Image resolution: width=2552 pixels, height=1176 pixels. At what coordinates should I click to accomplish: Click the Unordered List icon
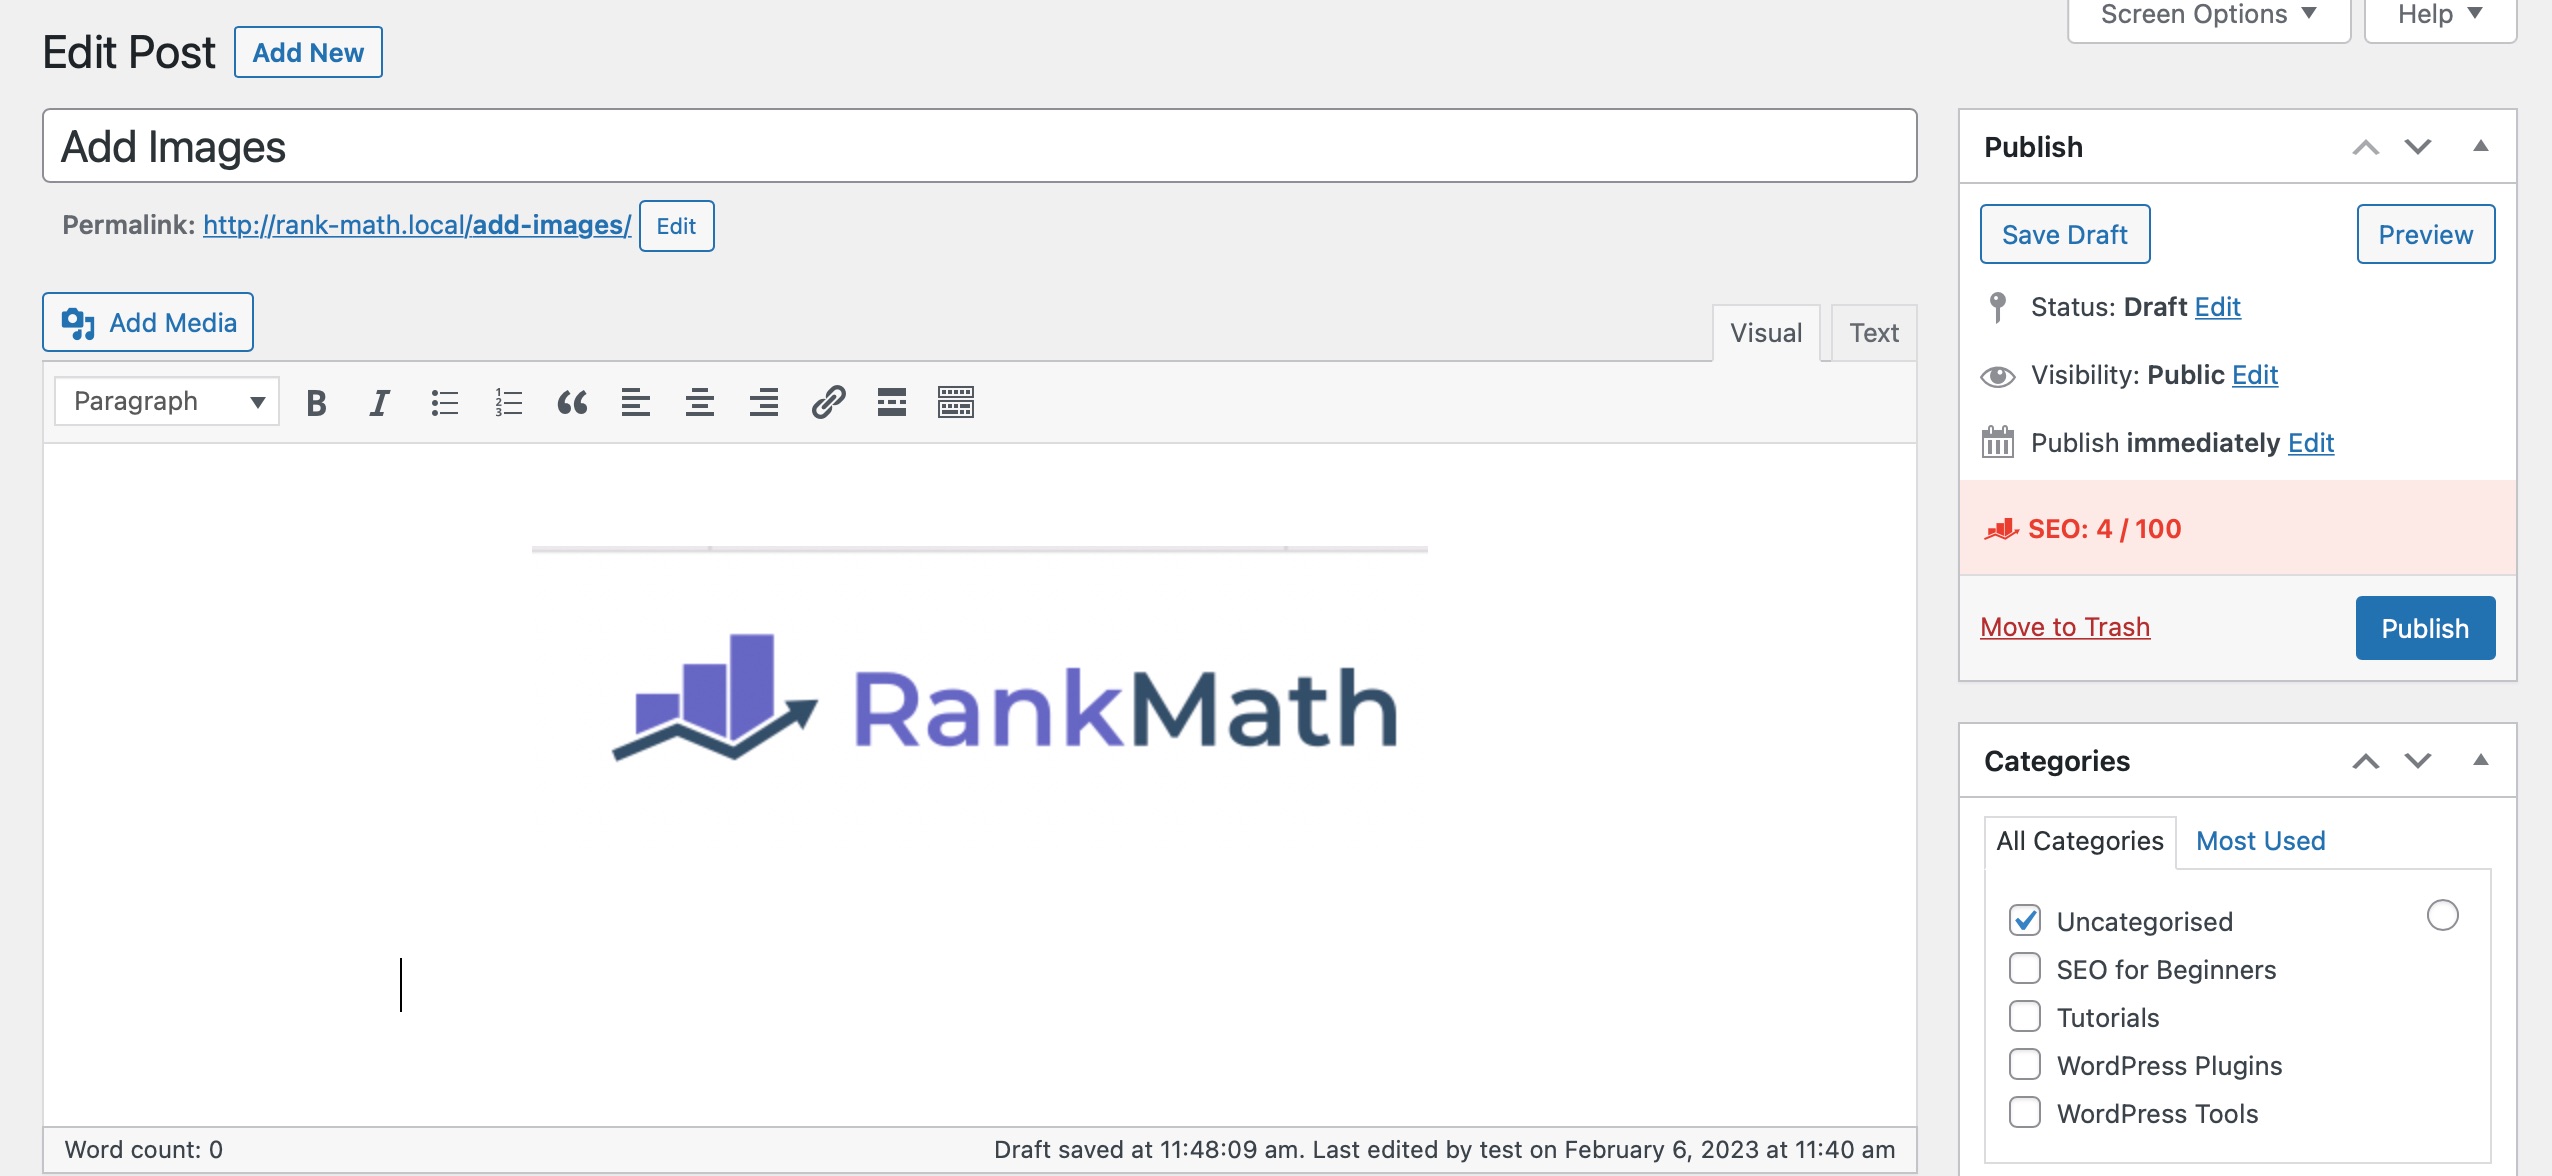443,399
